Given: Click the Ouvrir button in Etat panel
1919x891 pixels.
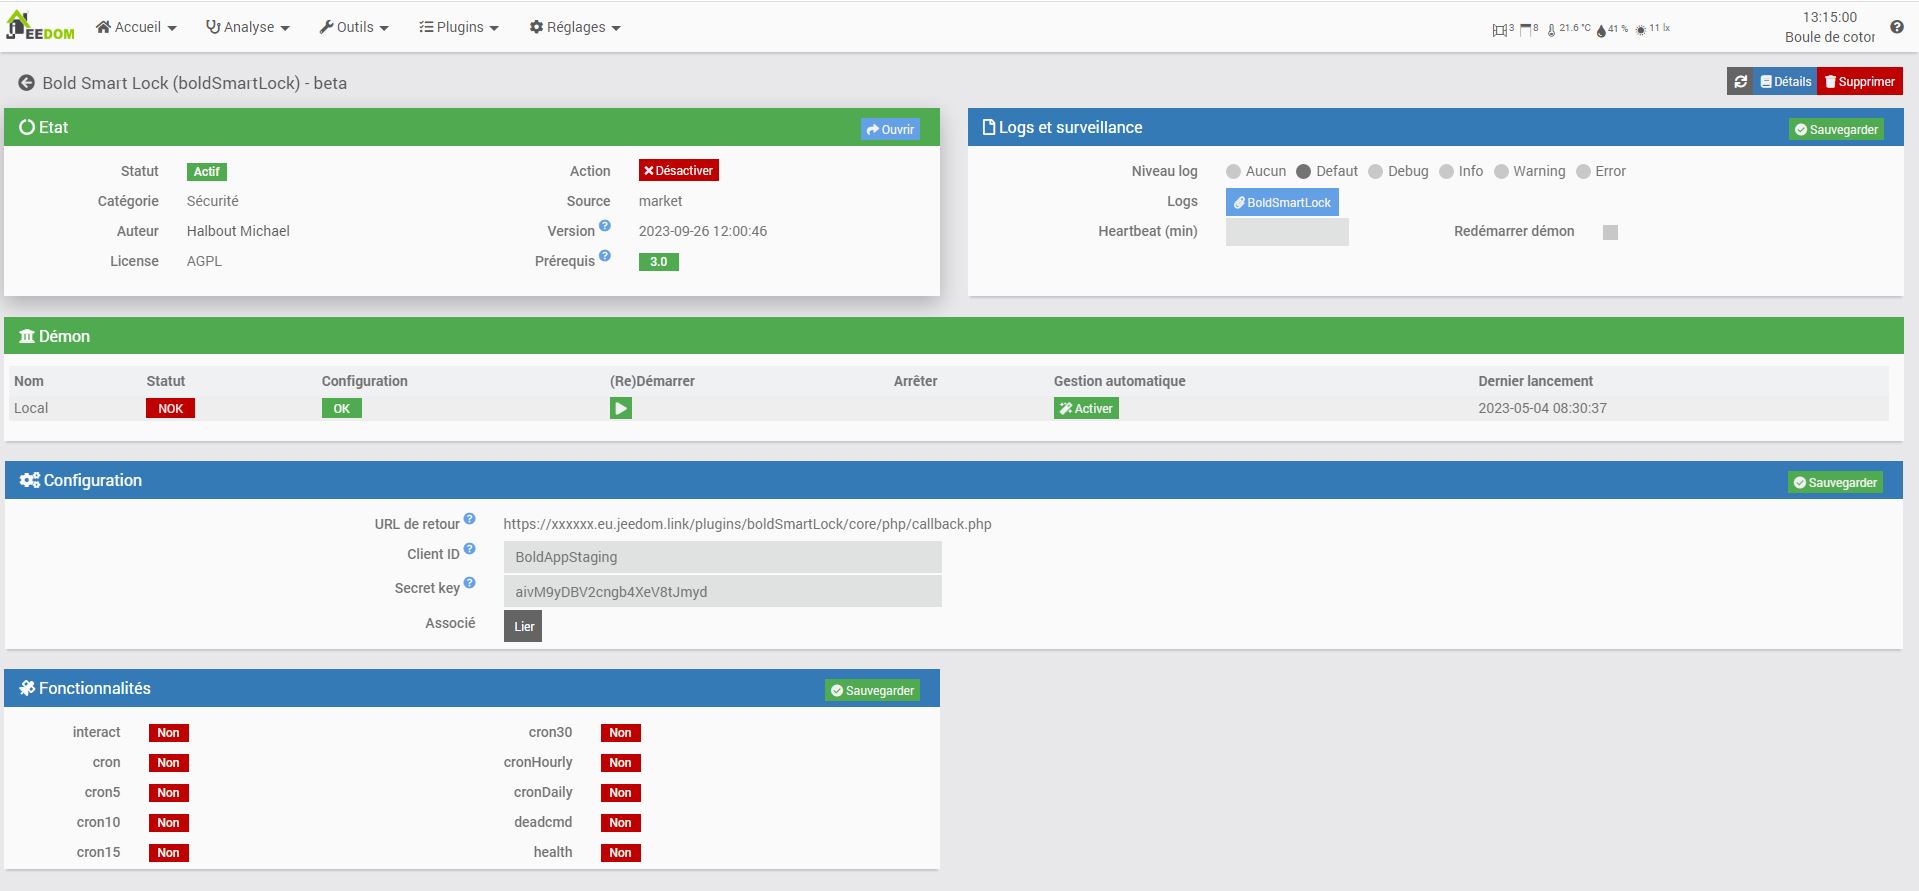Looking at the screenshot, I should coord(890,129).
